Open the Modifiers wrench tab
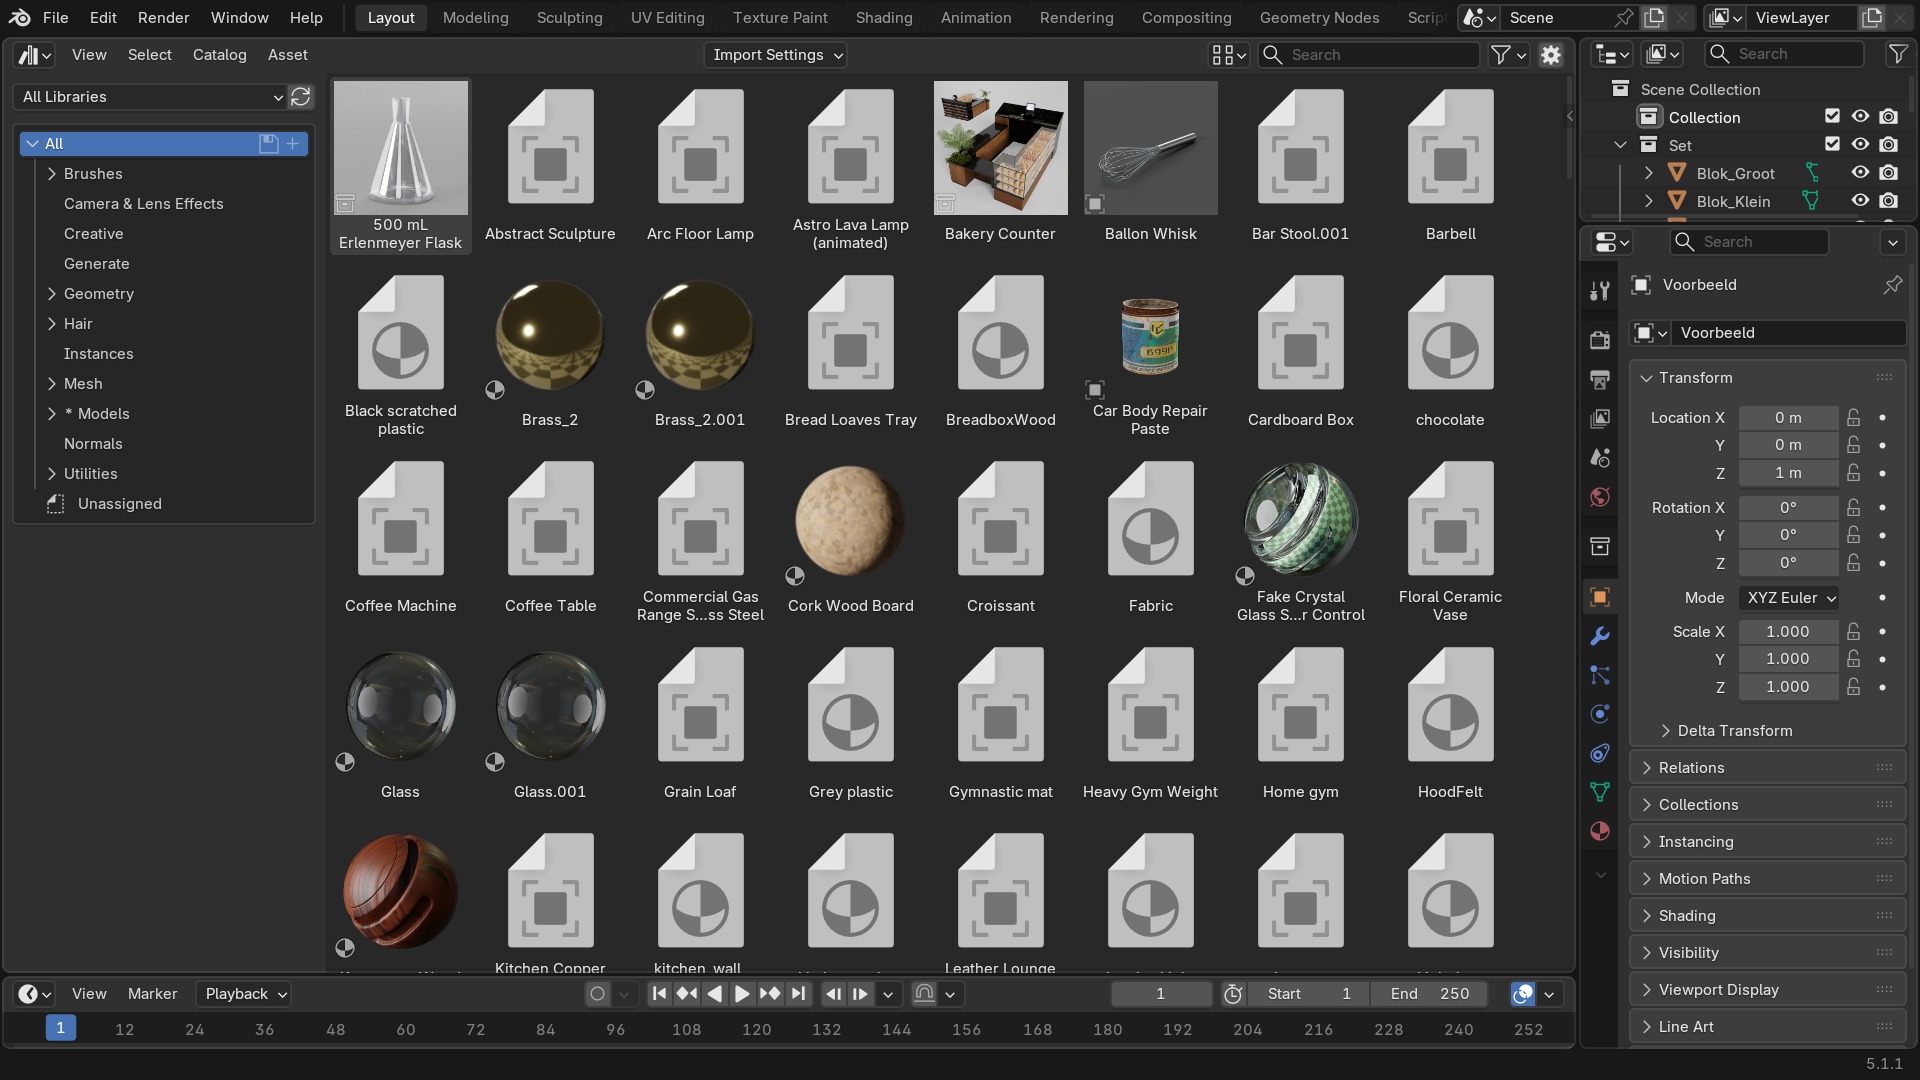1920x1080 pixels. point(1600,636)
